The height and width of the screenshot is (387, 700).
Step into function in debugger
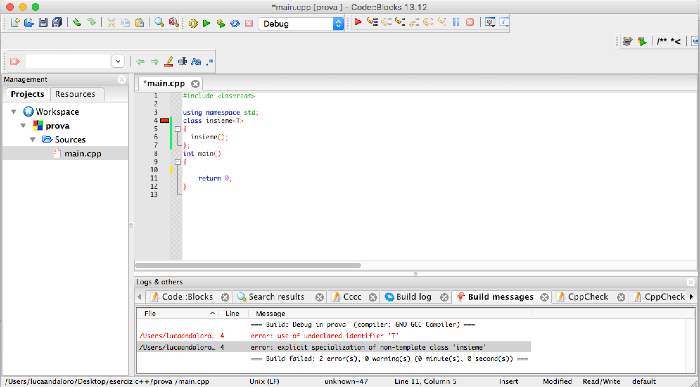tap(400, 22)
